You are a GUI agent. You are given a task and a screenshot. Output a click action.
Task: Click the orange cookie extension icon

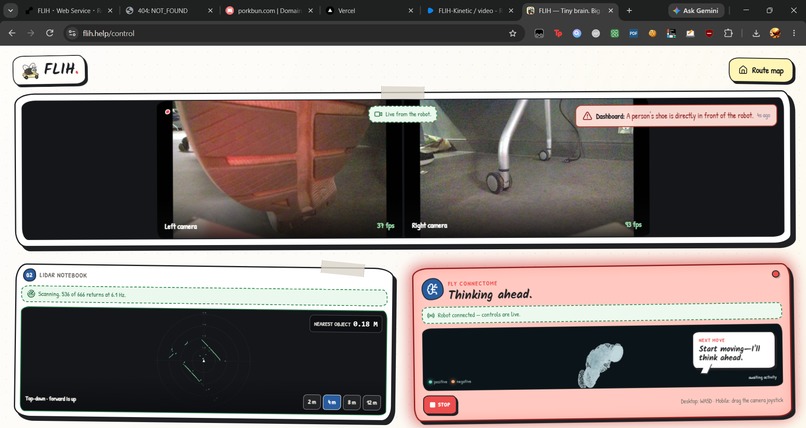652,33
